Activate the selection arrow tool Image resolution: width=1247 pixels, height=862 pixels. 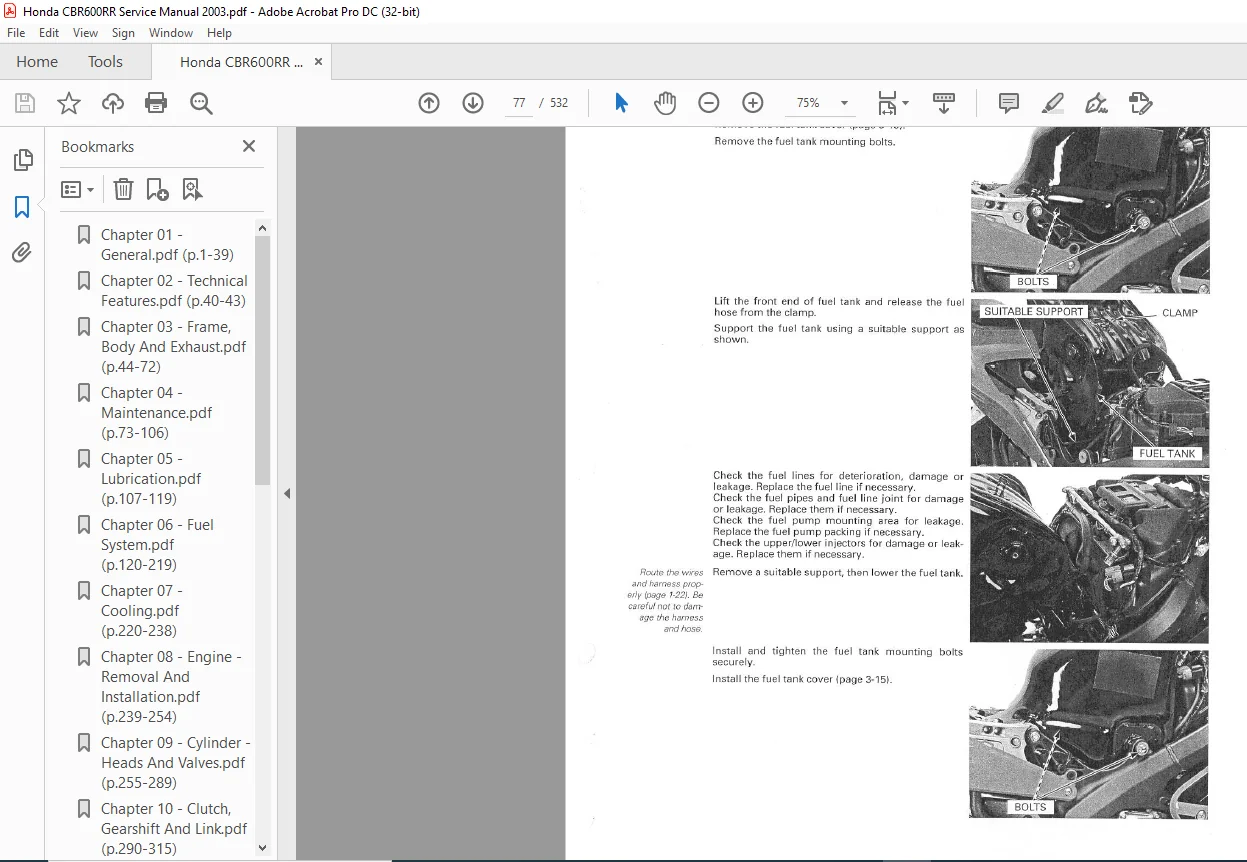[621, 103]
